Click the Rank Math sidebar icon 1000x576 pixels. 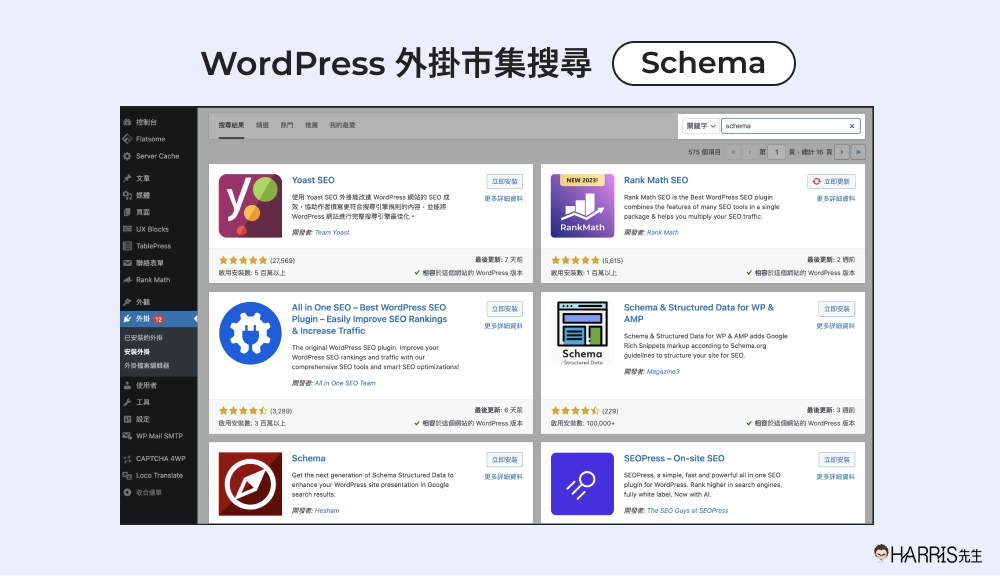pos(128,280)
